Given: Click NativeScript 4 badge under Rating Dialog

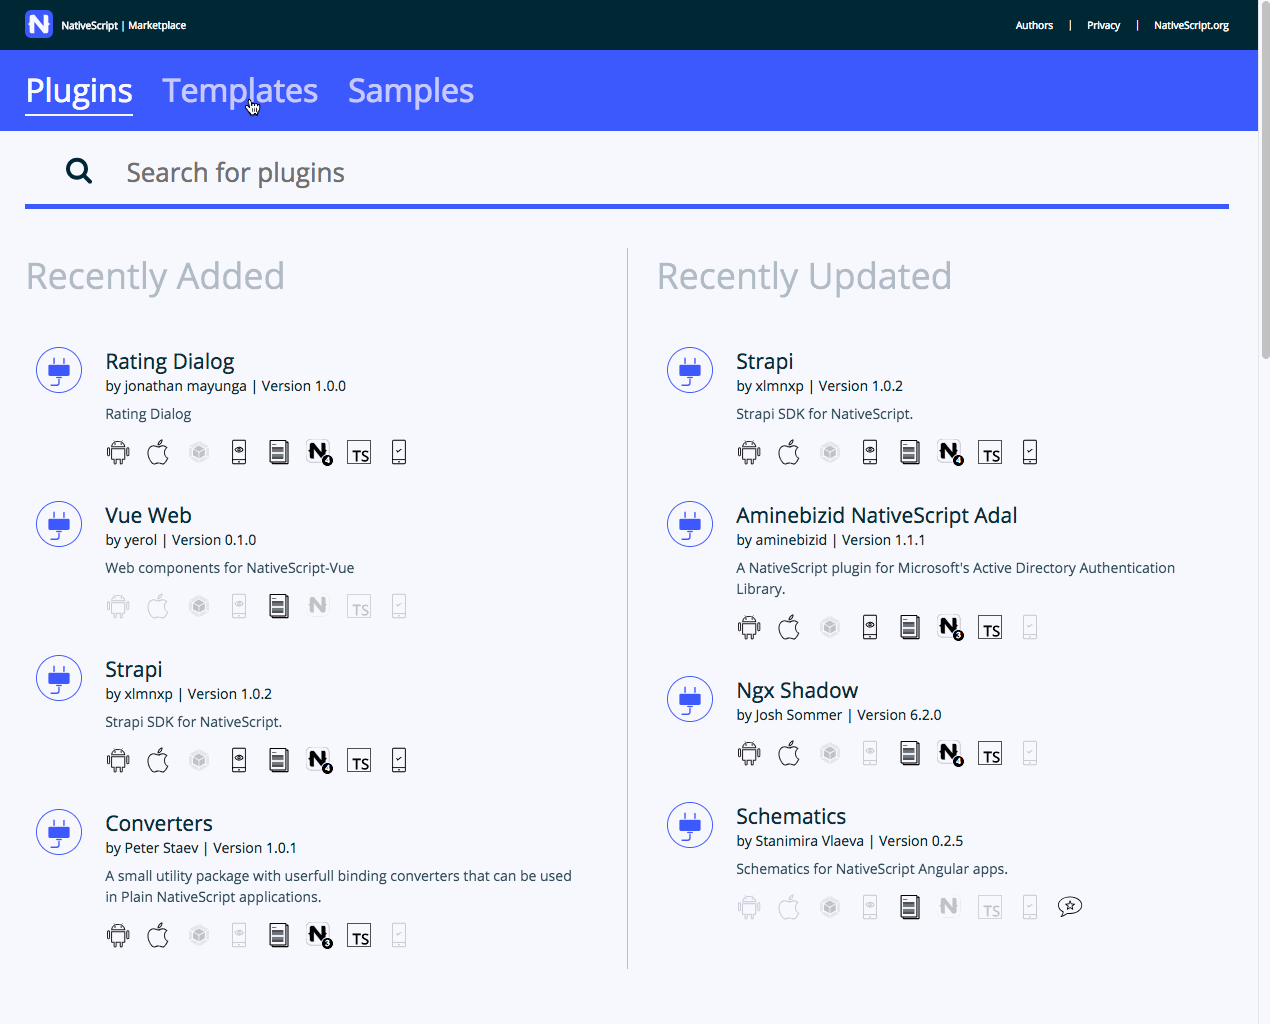Looking at the screenshot, I should (319, 453).
